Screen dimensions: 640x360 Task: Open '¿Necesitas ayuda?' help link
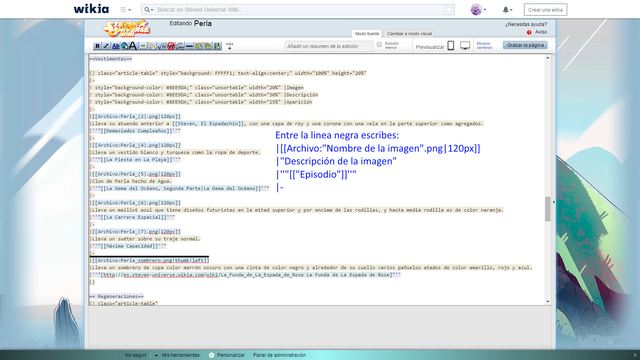point(526,24)
